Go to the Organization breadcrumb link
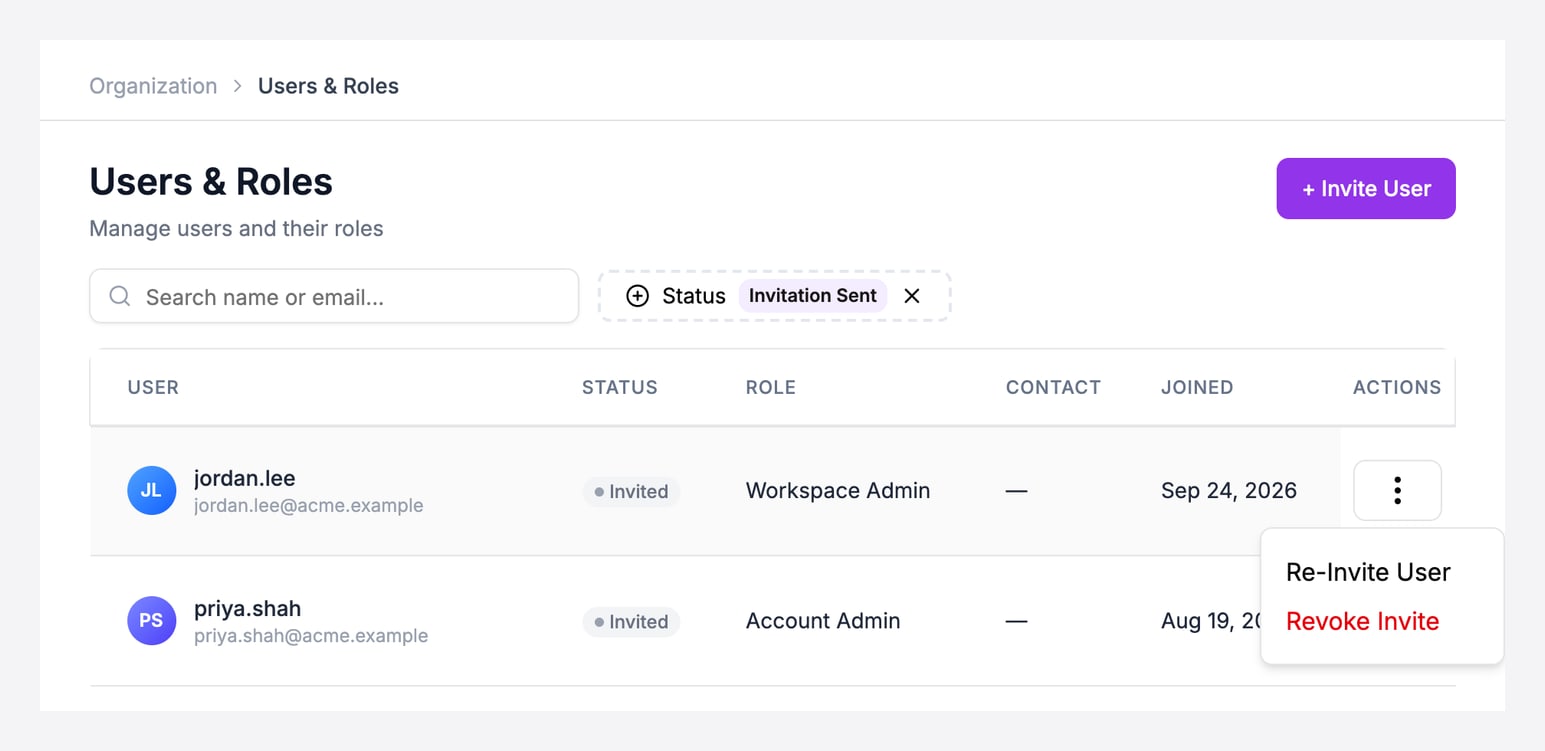The height and width of the screenshot is (751, 1545). tap(153, 86)
